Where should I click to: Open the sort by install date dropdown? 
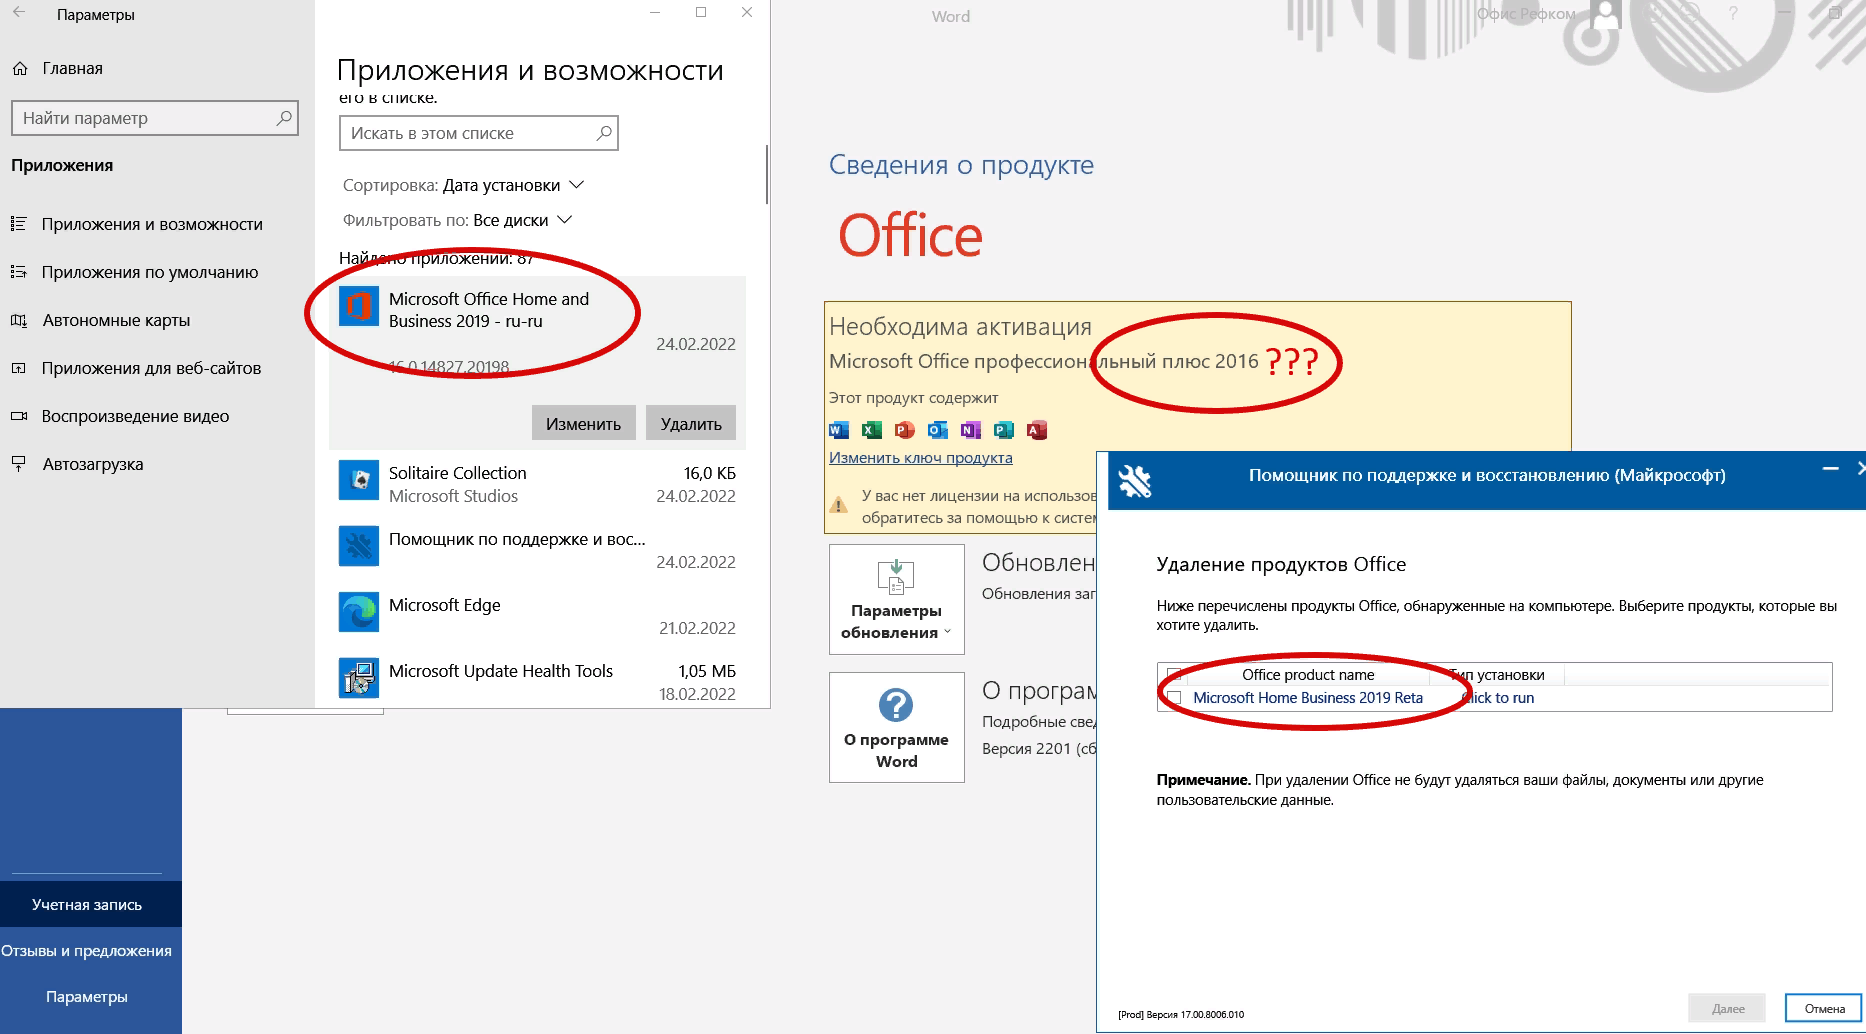point(513,185)
